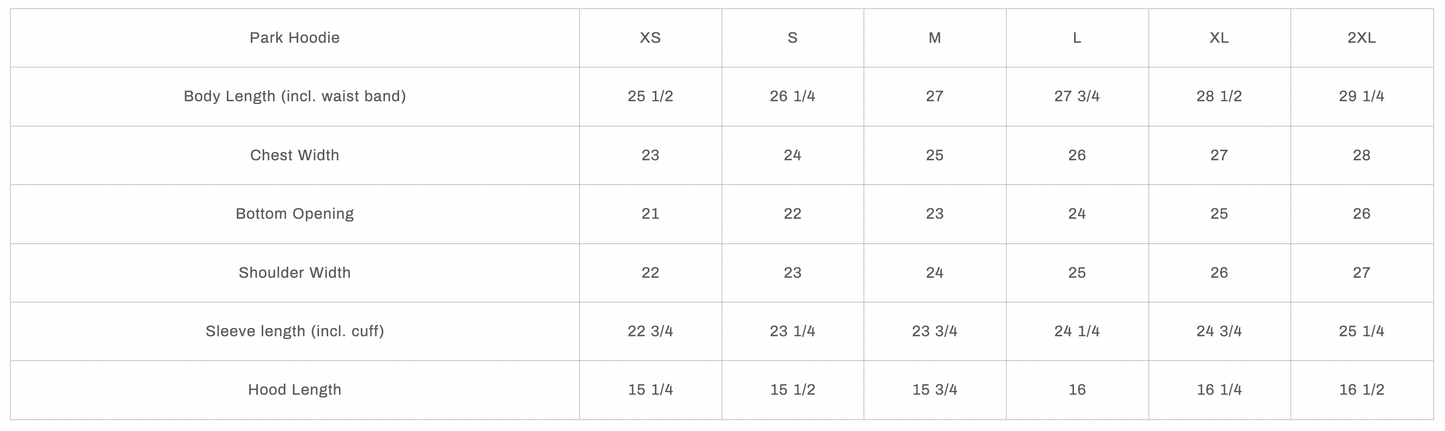Select the XS size column header

coord(650,38)
